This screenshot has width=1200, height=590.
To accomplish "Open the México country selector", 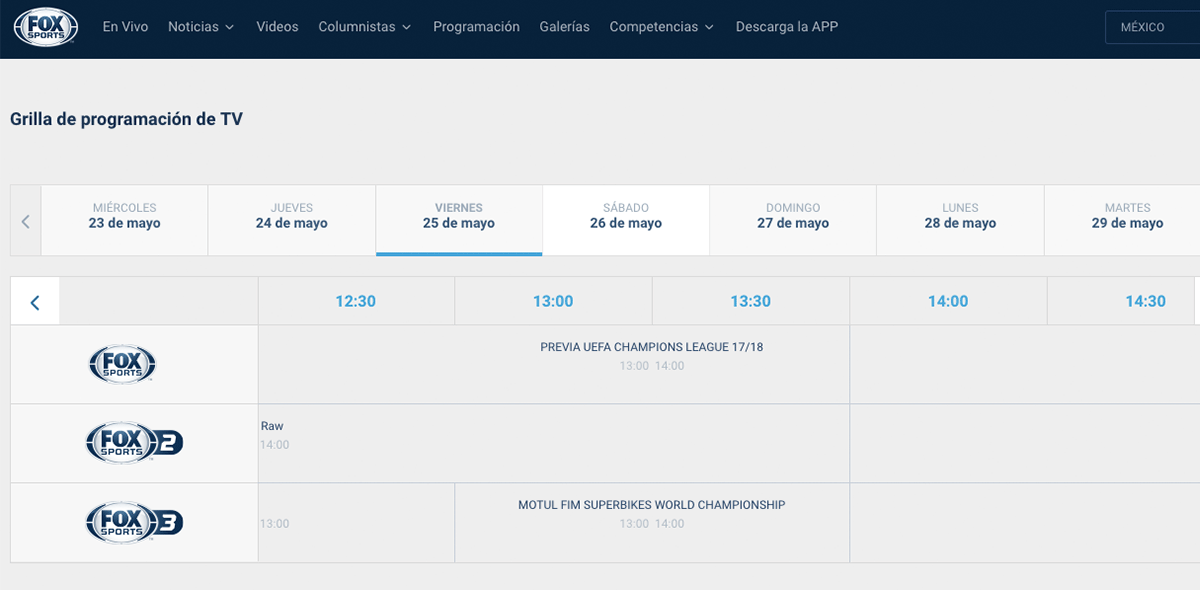I will (x=1150, y=27).
